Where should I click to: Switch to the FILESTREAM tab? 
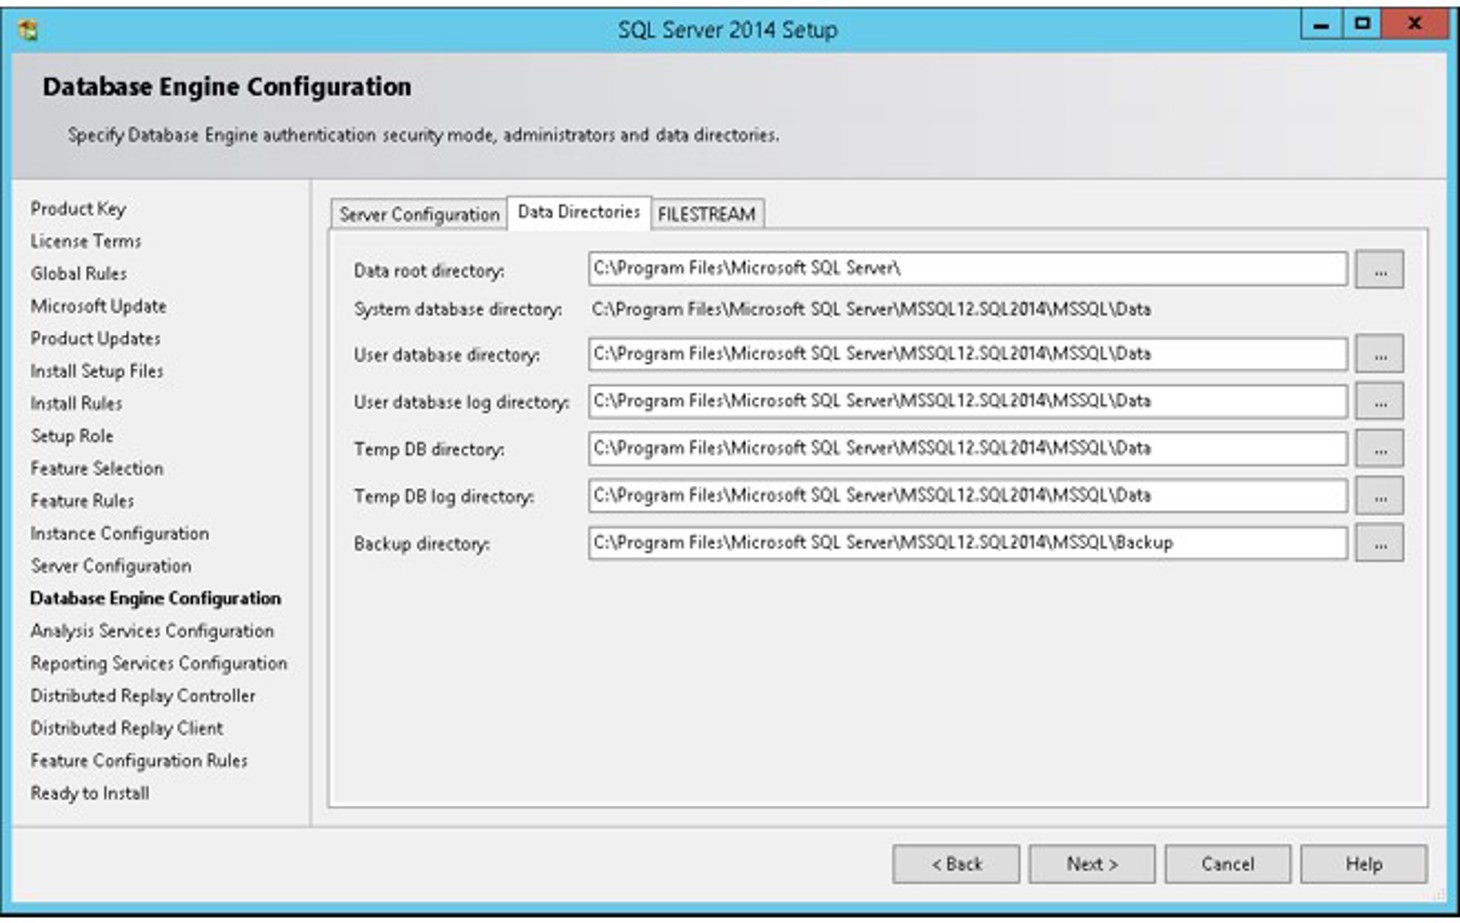(705, 213)
